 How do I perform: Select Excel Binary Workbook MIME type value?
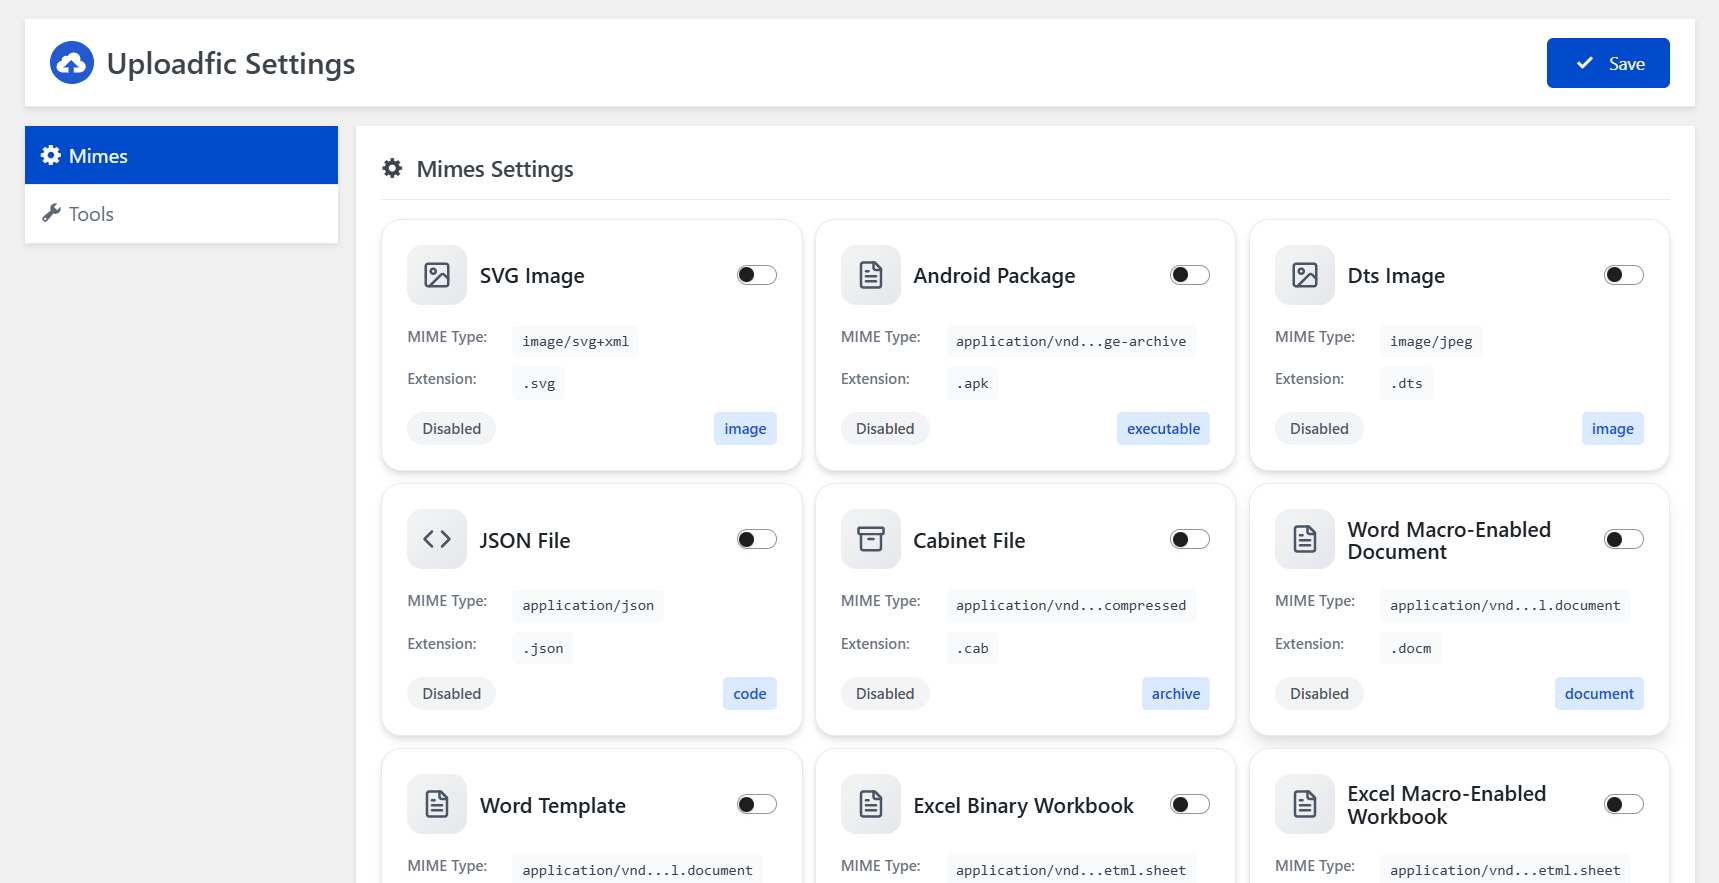click(1071, 869)
